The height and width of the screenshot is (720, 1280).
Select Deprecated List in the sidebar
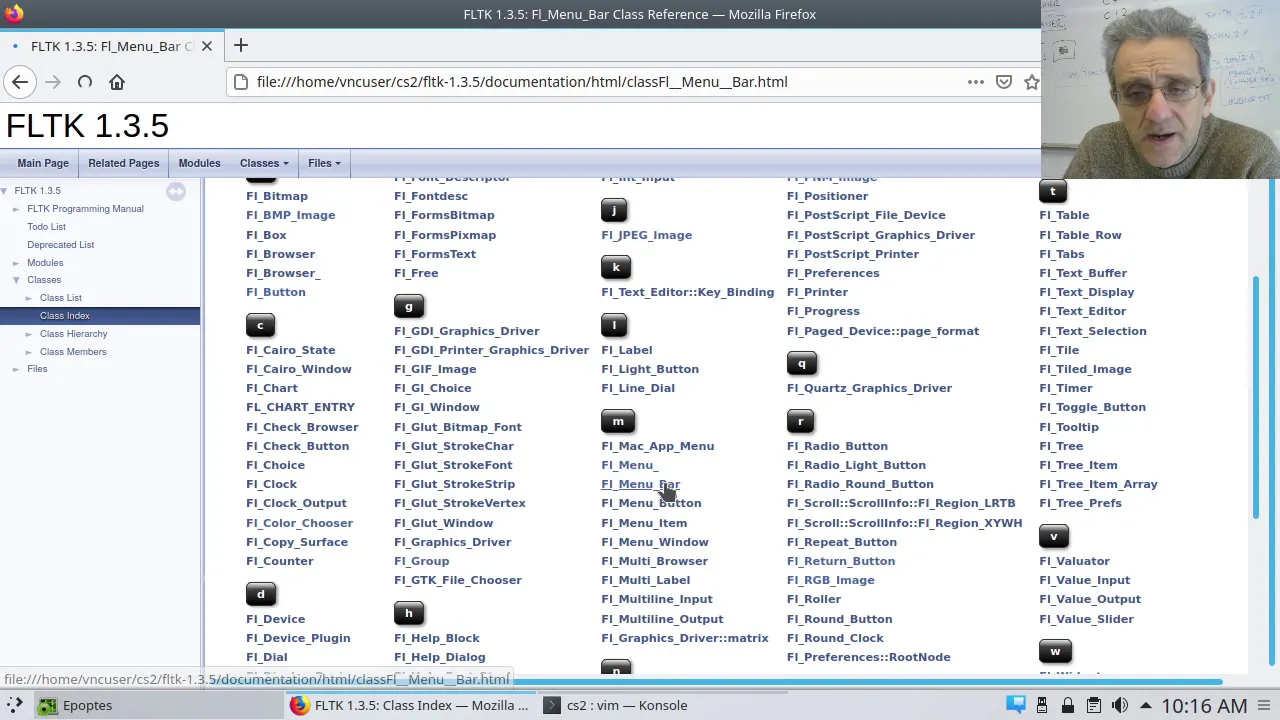pyautogui.click(x=60, y=245)
